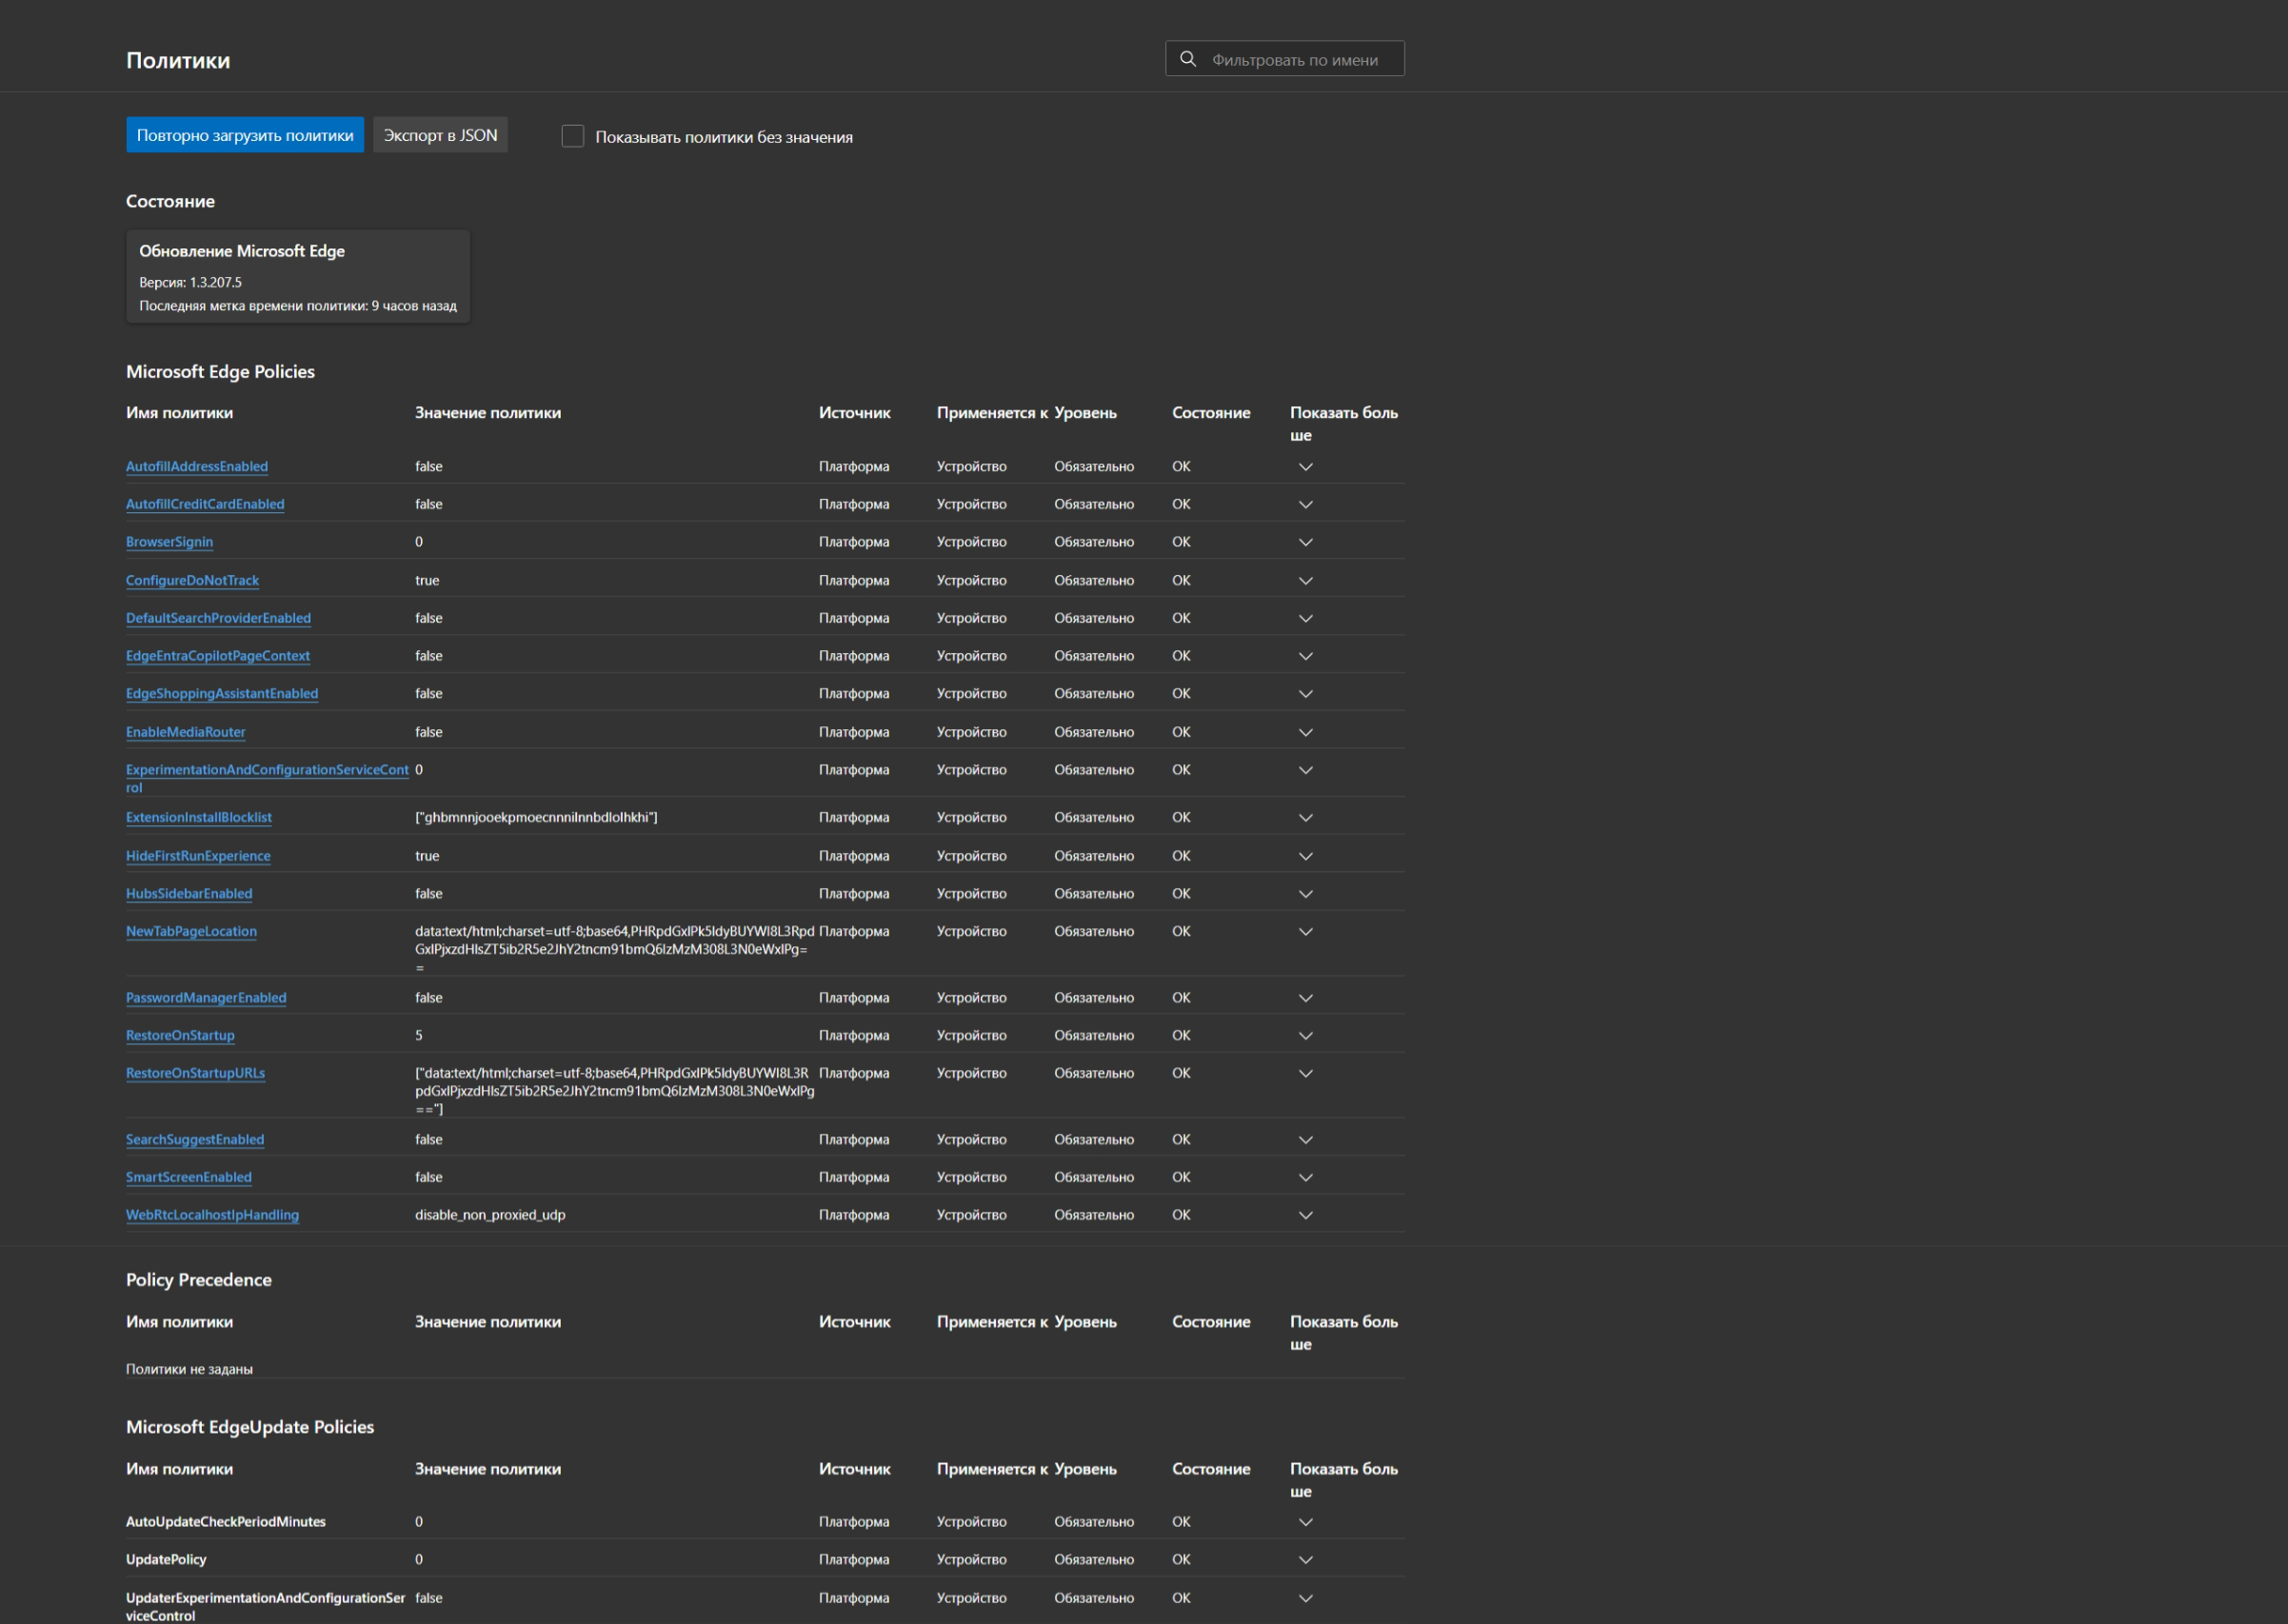
Task: Enable 'Показывать политики без значения' checkbox
Action: point(572,136)
